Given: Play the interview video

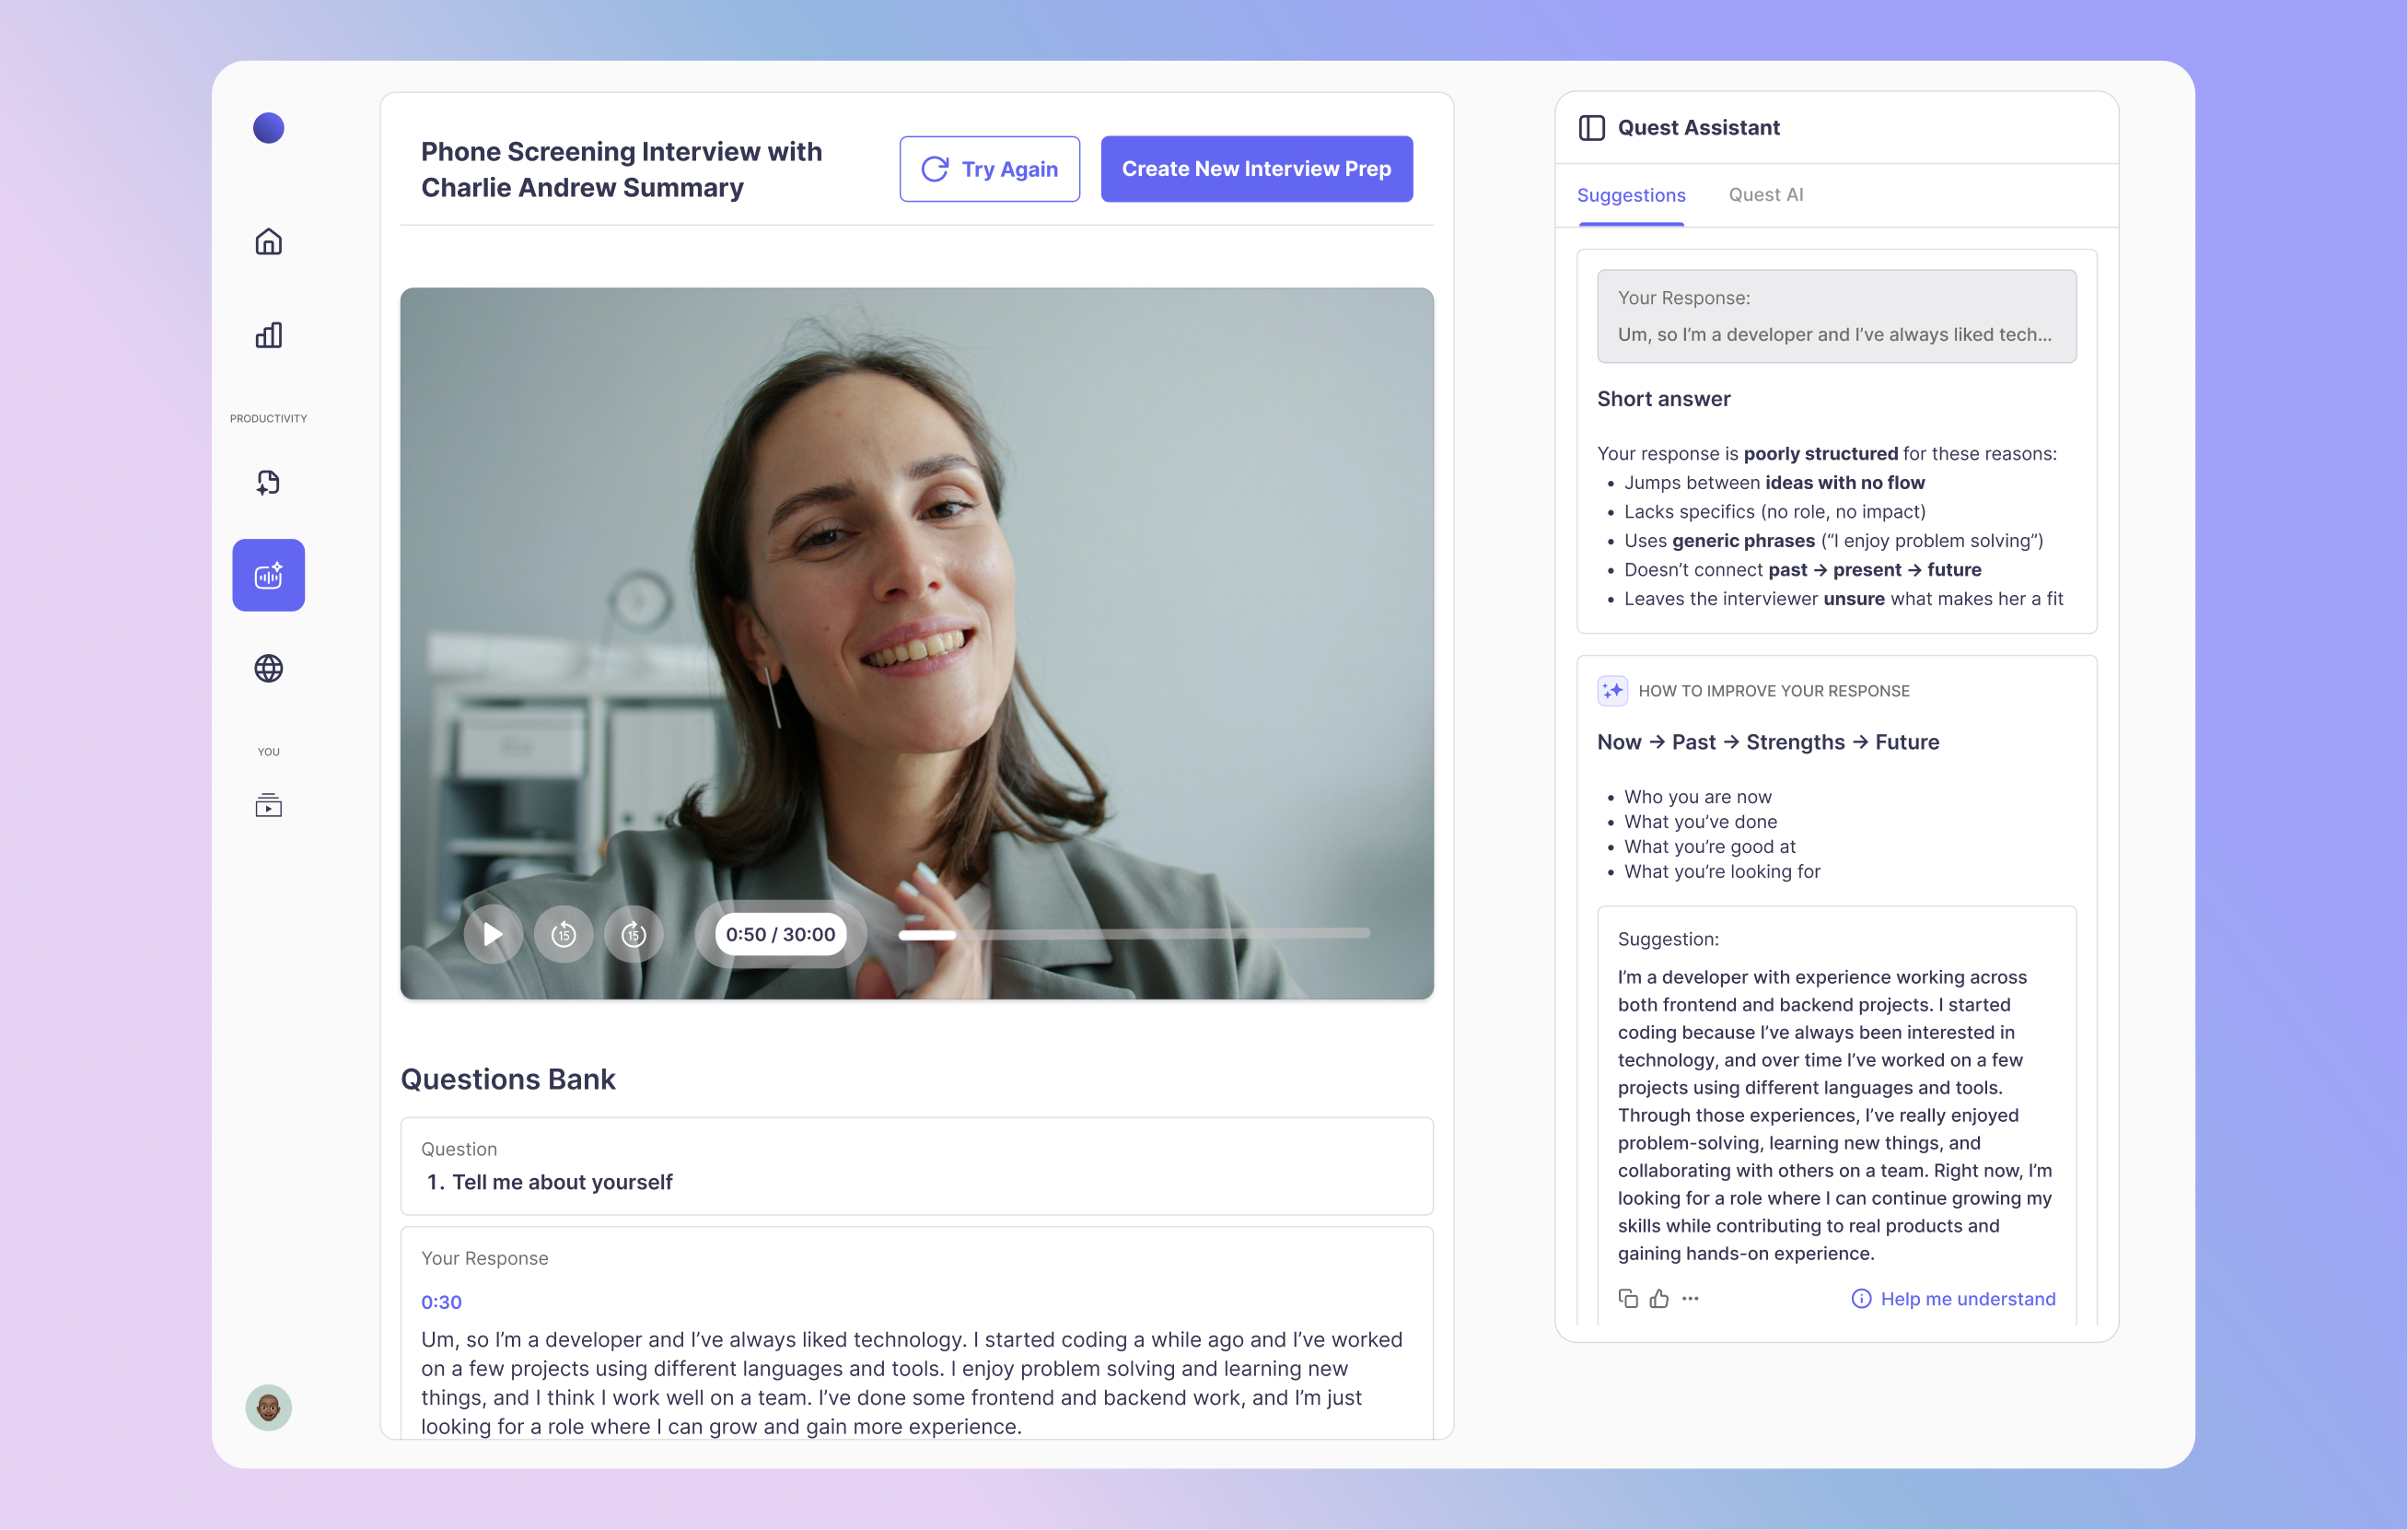Looking at the screenshot, I should (x=492, y=934).
